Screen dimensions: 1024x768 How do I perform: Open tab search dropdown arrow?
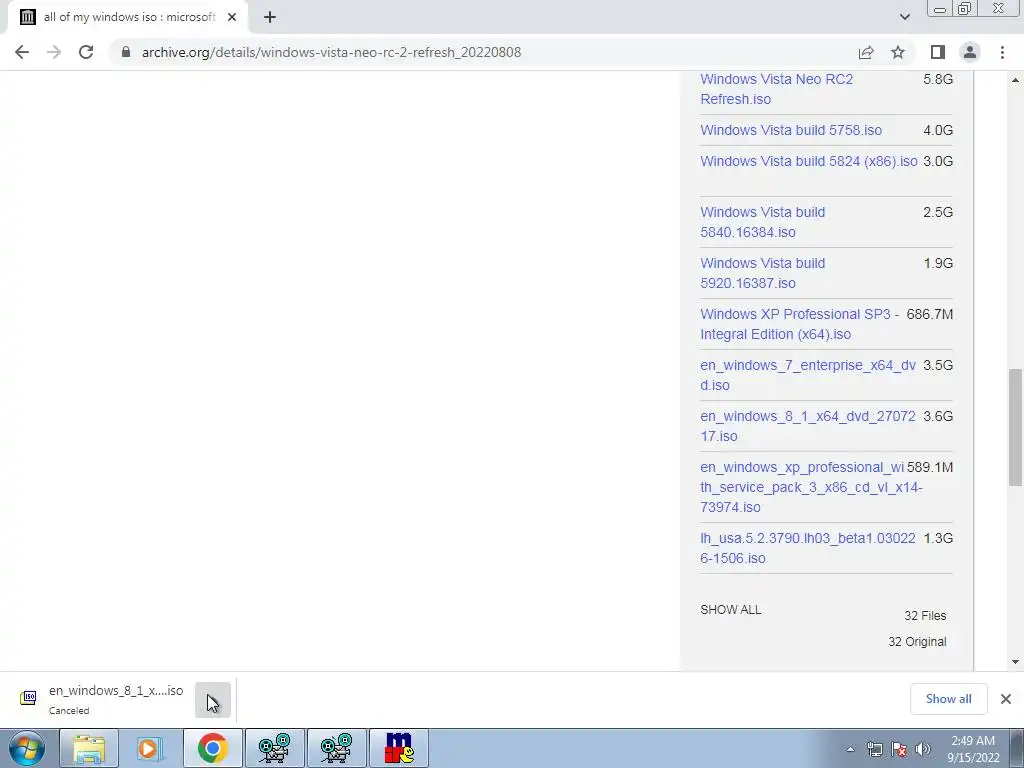pyautogui.click(x=904, y=17)
